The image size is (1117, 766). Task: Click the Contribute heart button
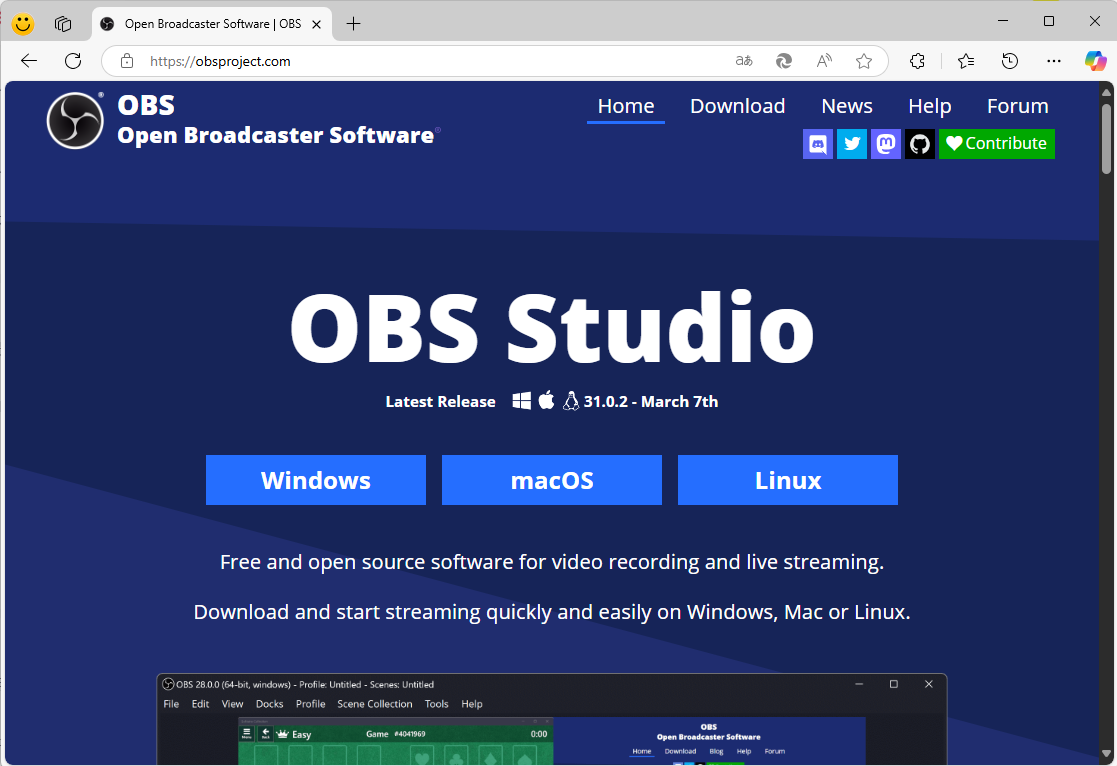pyautogui.click(x=997, y=144)
